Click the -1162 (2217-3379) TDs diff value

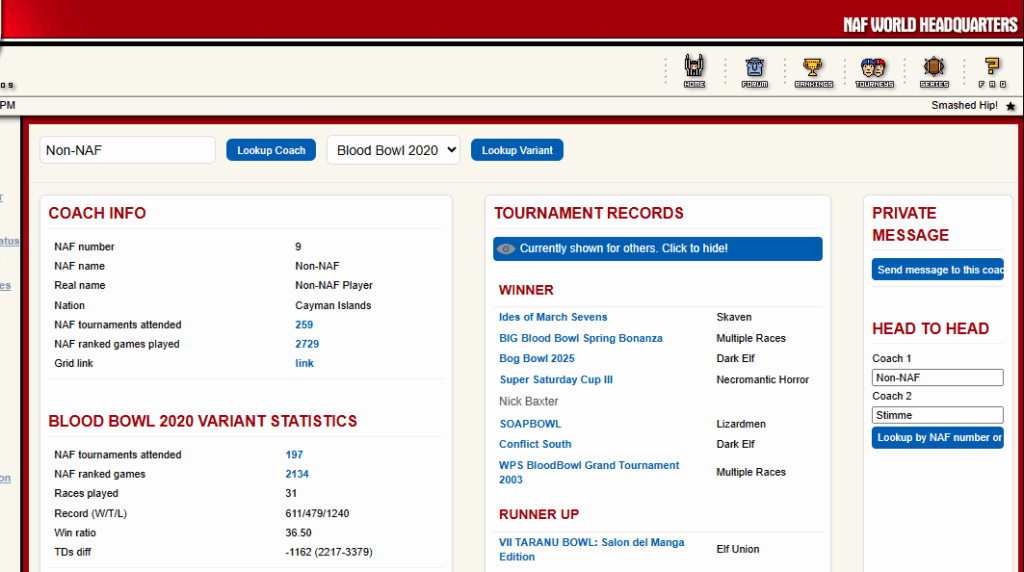(329, 552)
